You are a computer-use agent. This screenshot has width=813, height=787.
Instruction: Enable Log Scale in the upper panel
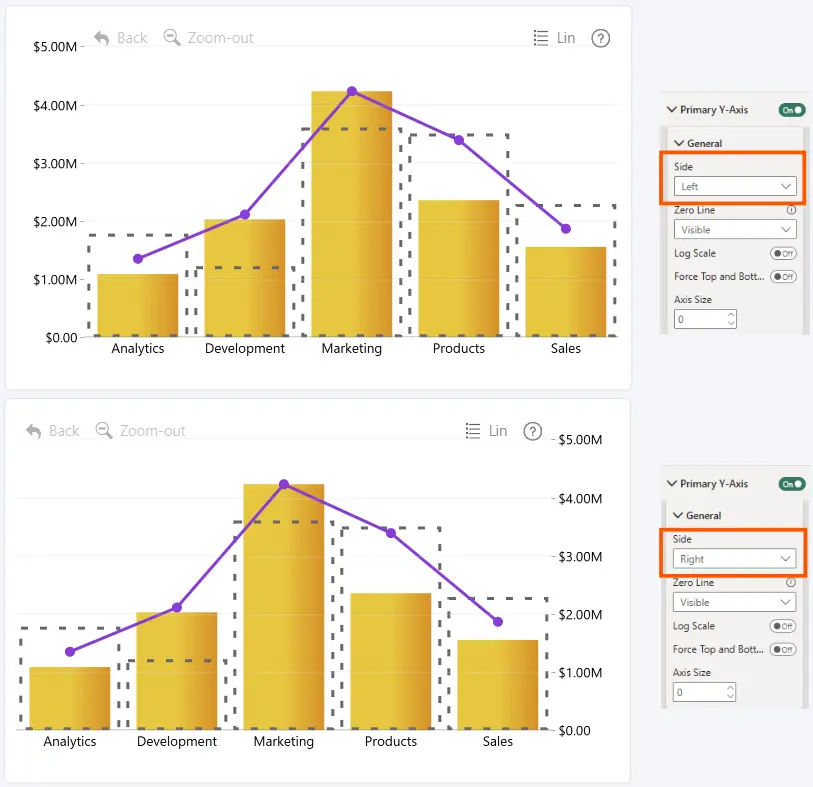pos(783,254)
